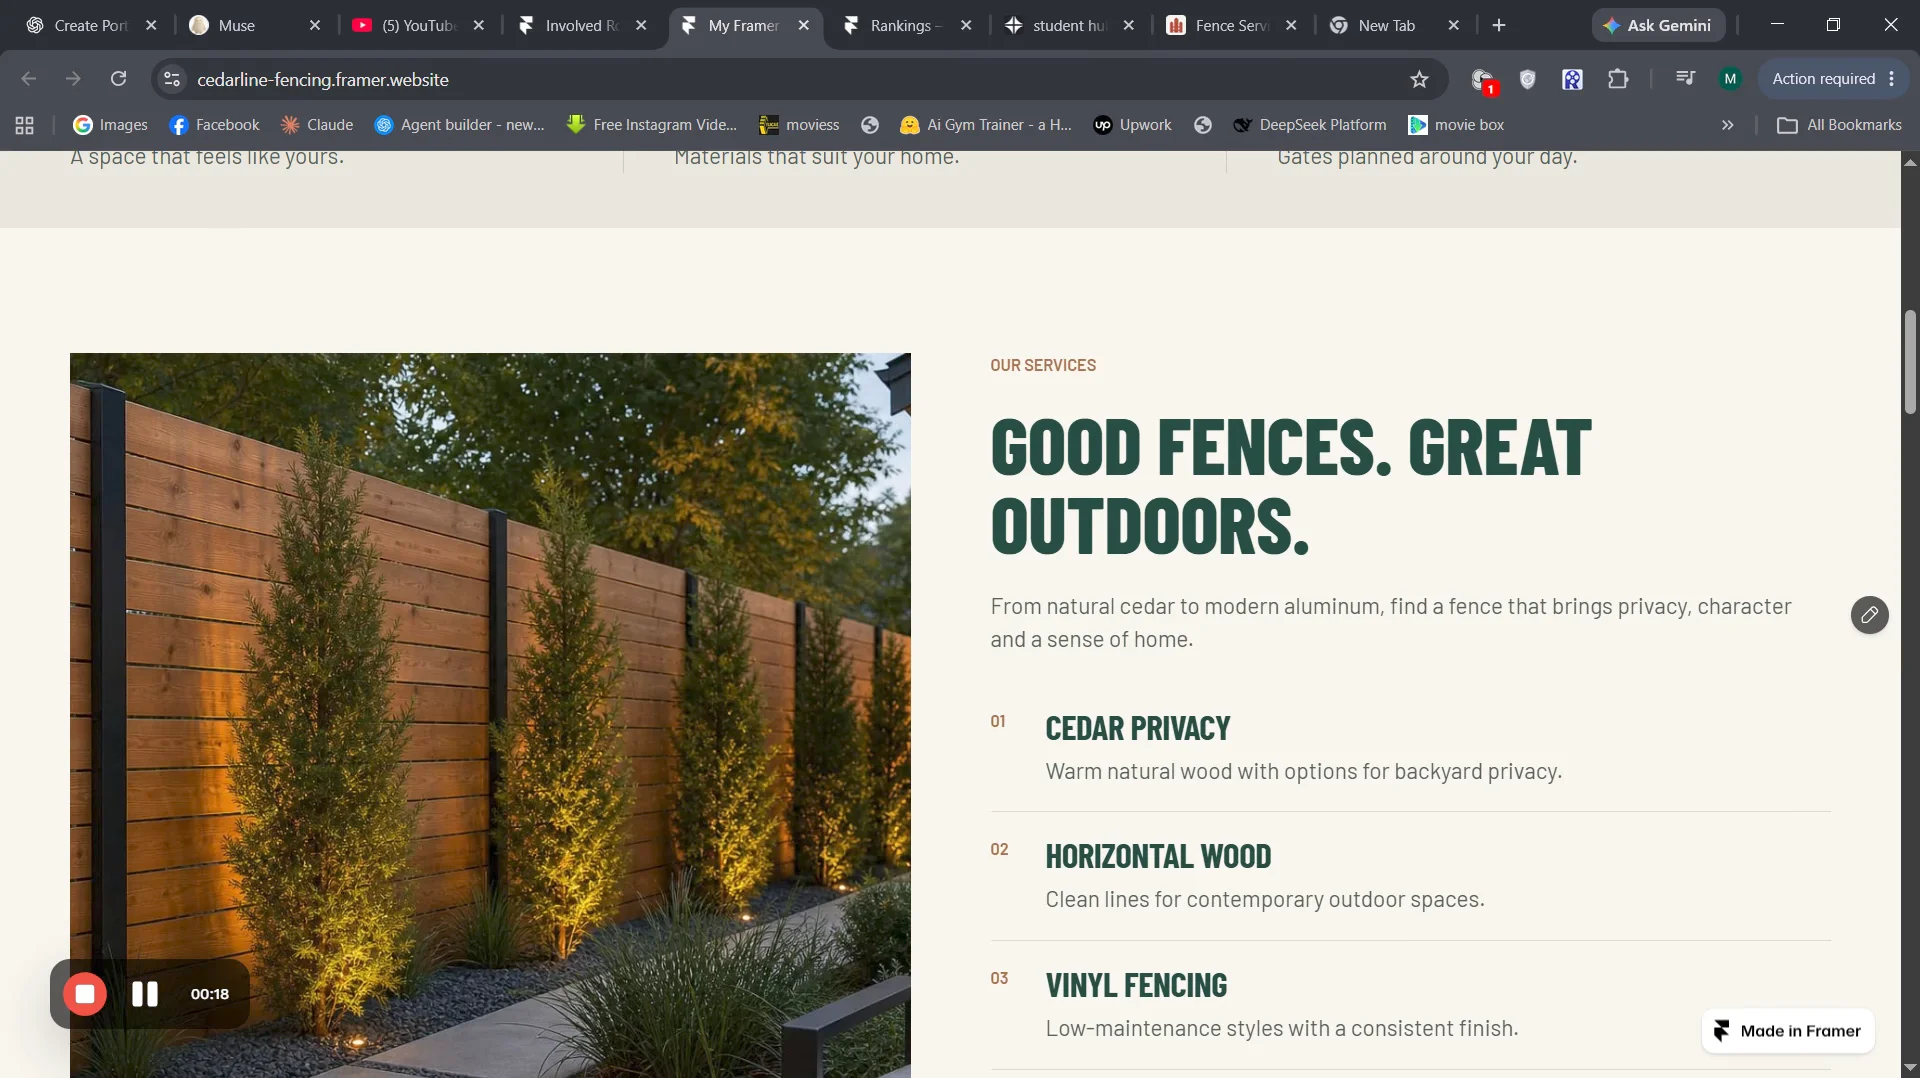Viewport: 1920px width, 1078px height.
Task: Click the Horizontal Wood service heading
Action: pos(1158,856)
